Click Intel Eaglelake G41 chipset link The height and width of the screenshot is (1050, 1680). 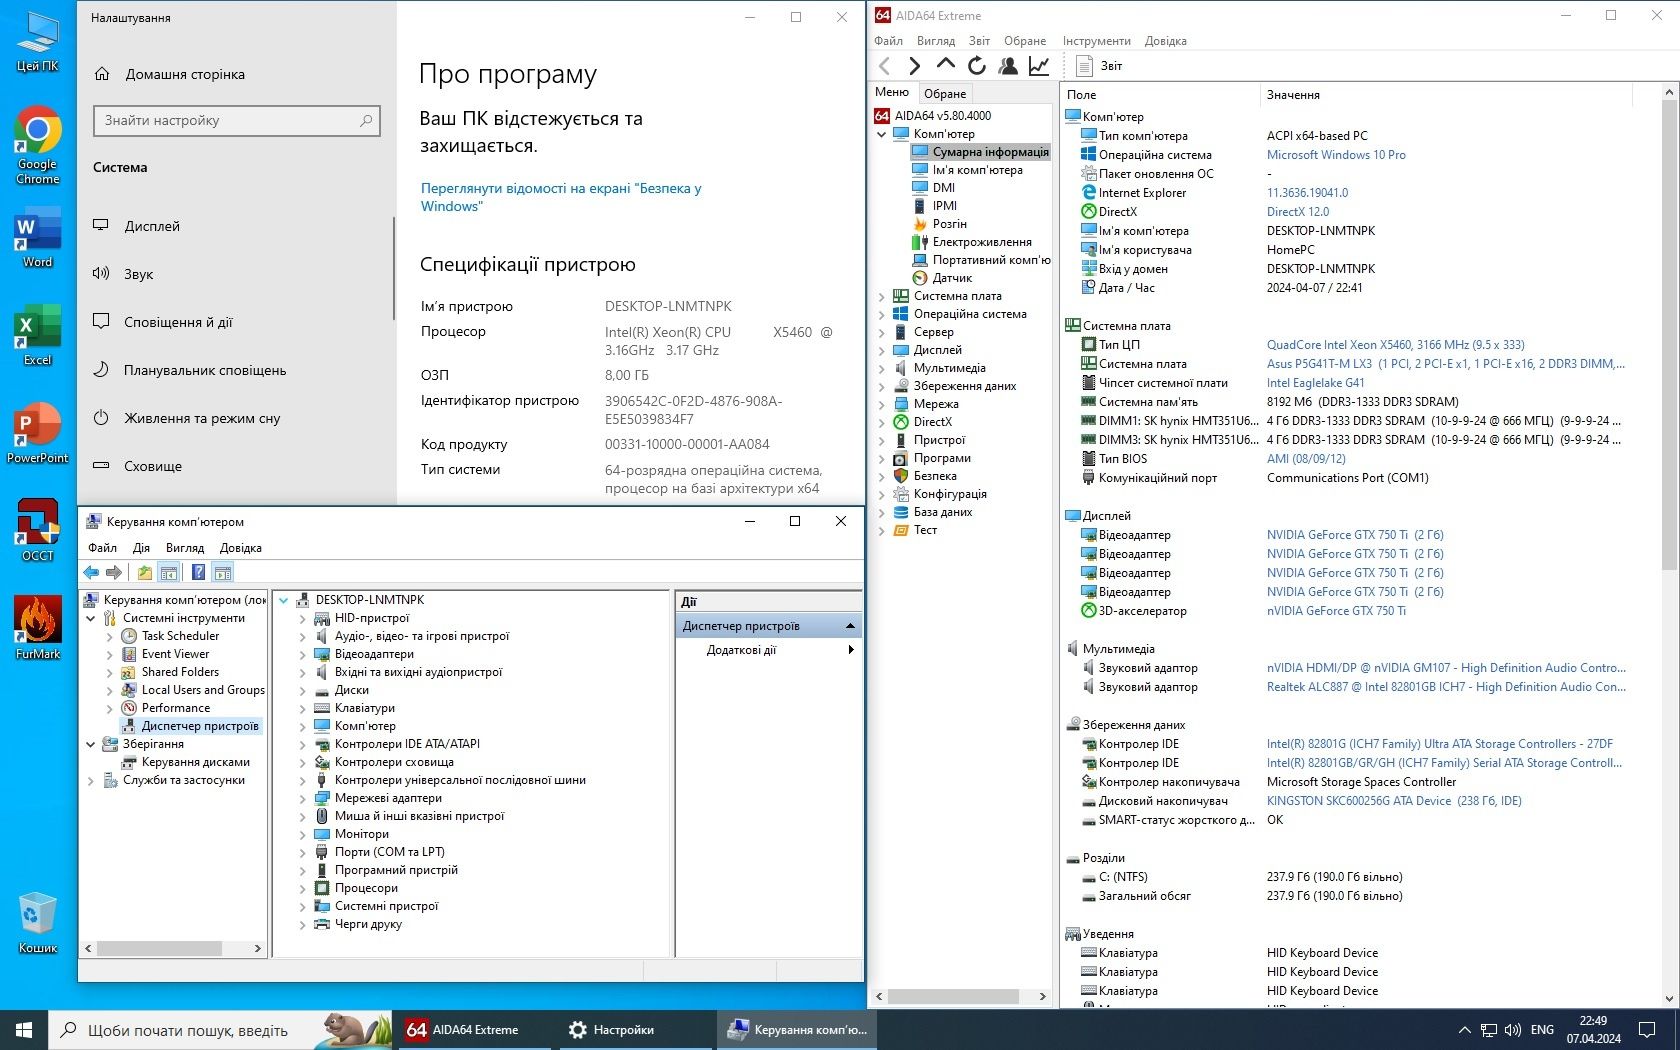coord(1316,383)
